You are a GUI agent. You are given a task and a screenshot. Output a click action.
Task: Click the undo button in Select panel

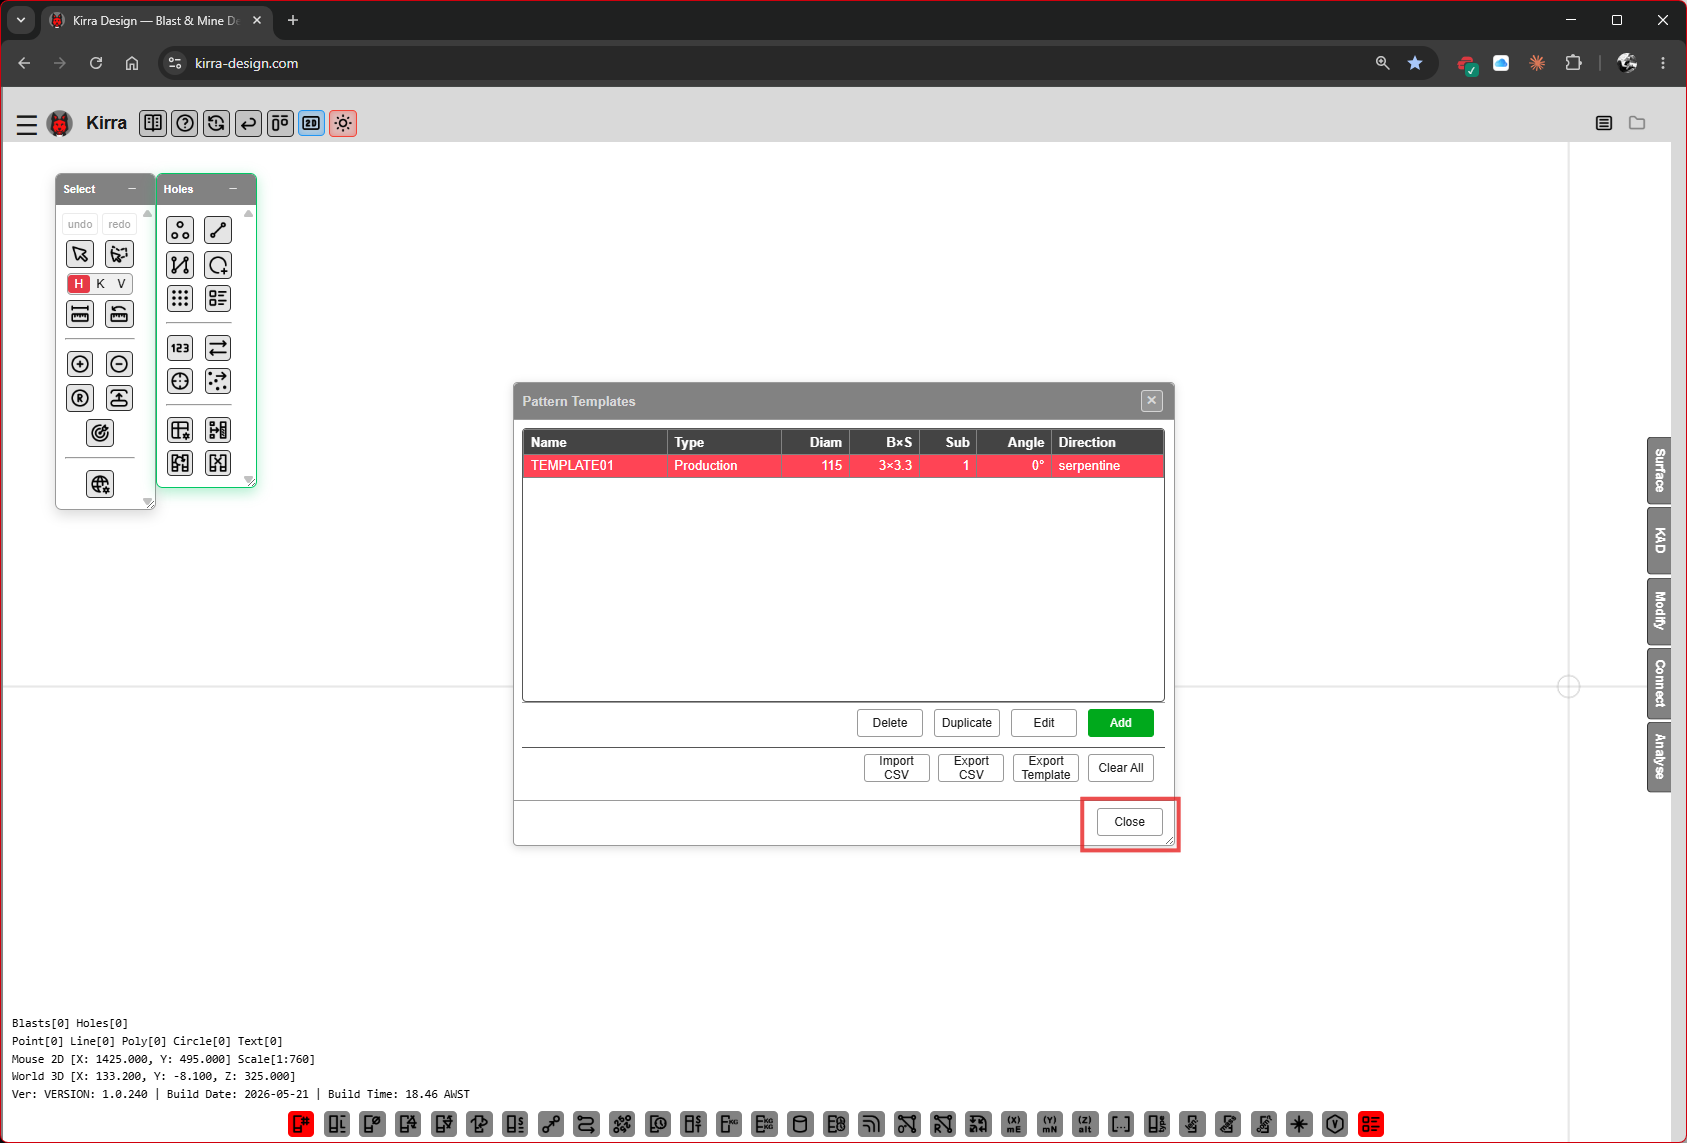[80, 224]
